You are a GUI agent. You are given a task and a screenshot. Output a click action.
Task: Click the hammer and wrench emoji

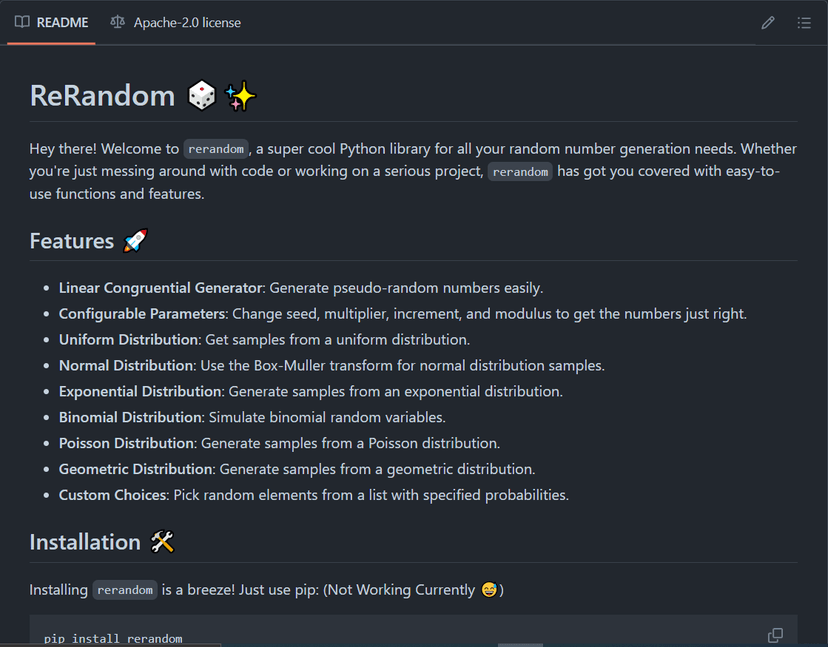click(162, 542)
